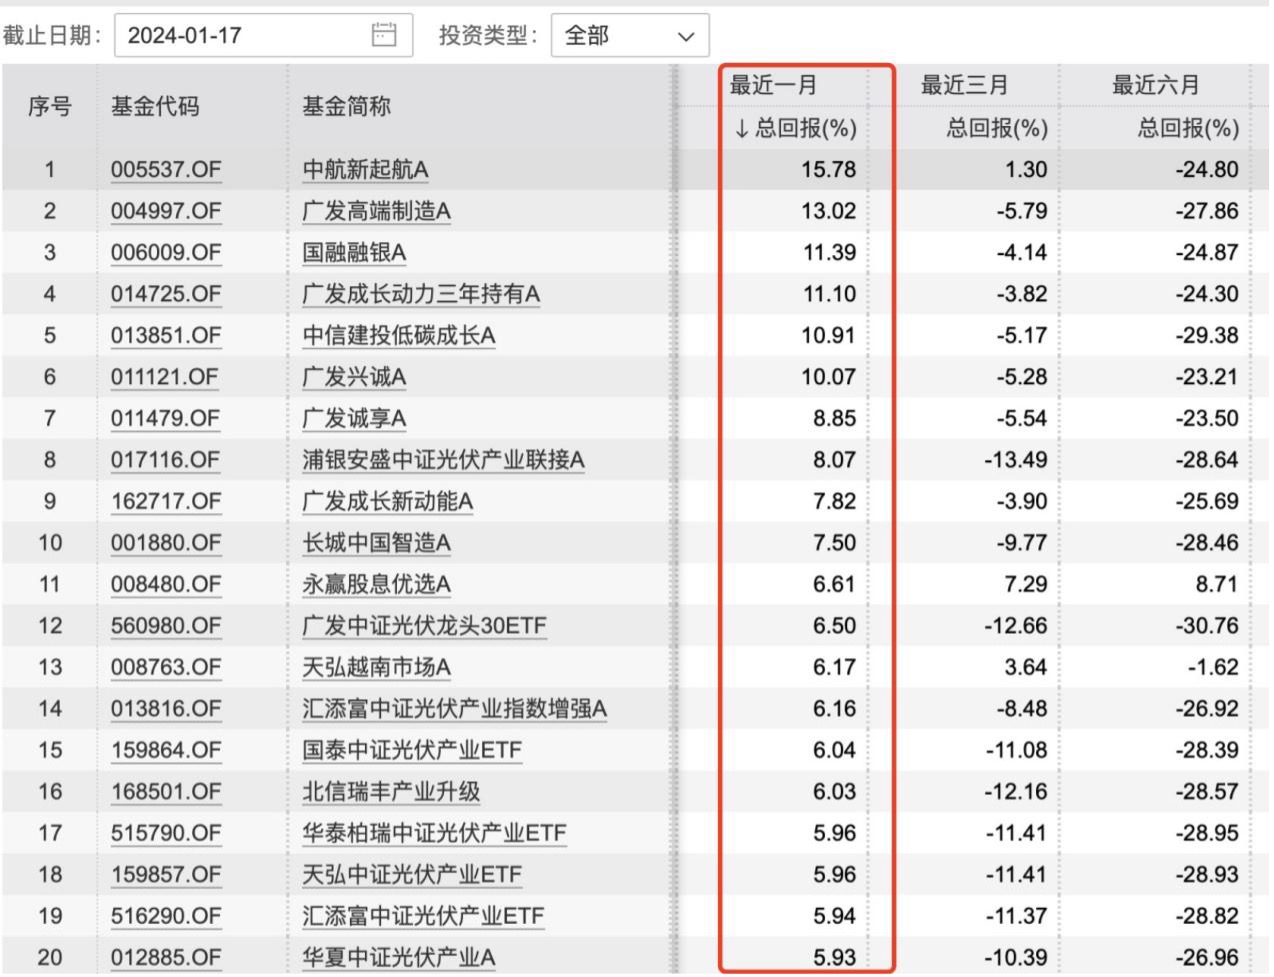
Task: Open fund code 162717.OF
Action: coord(166,501)
